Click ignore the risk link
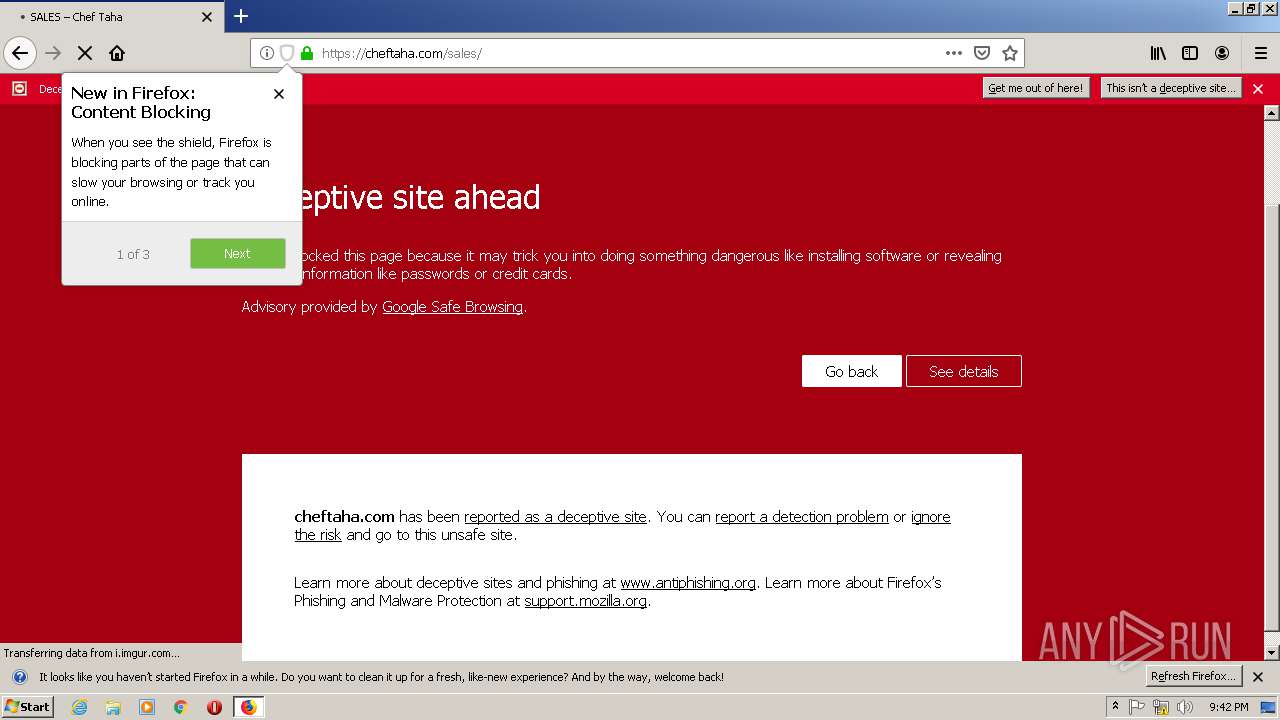1280x720 pixels. tap(930, 517)
